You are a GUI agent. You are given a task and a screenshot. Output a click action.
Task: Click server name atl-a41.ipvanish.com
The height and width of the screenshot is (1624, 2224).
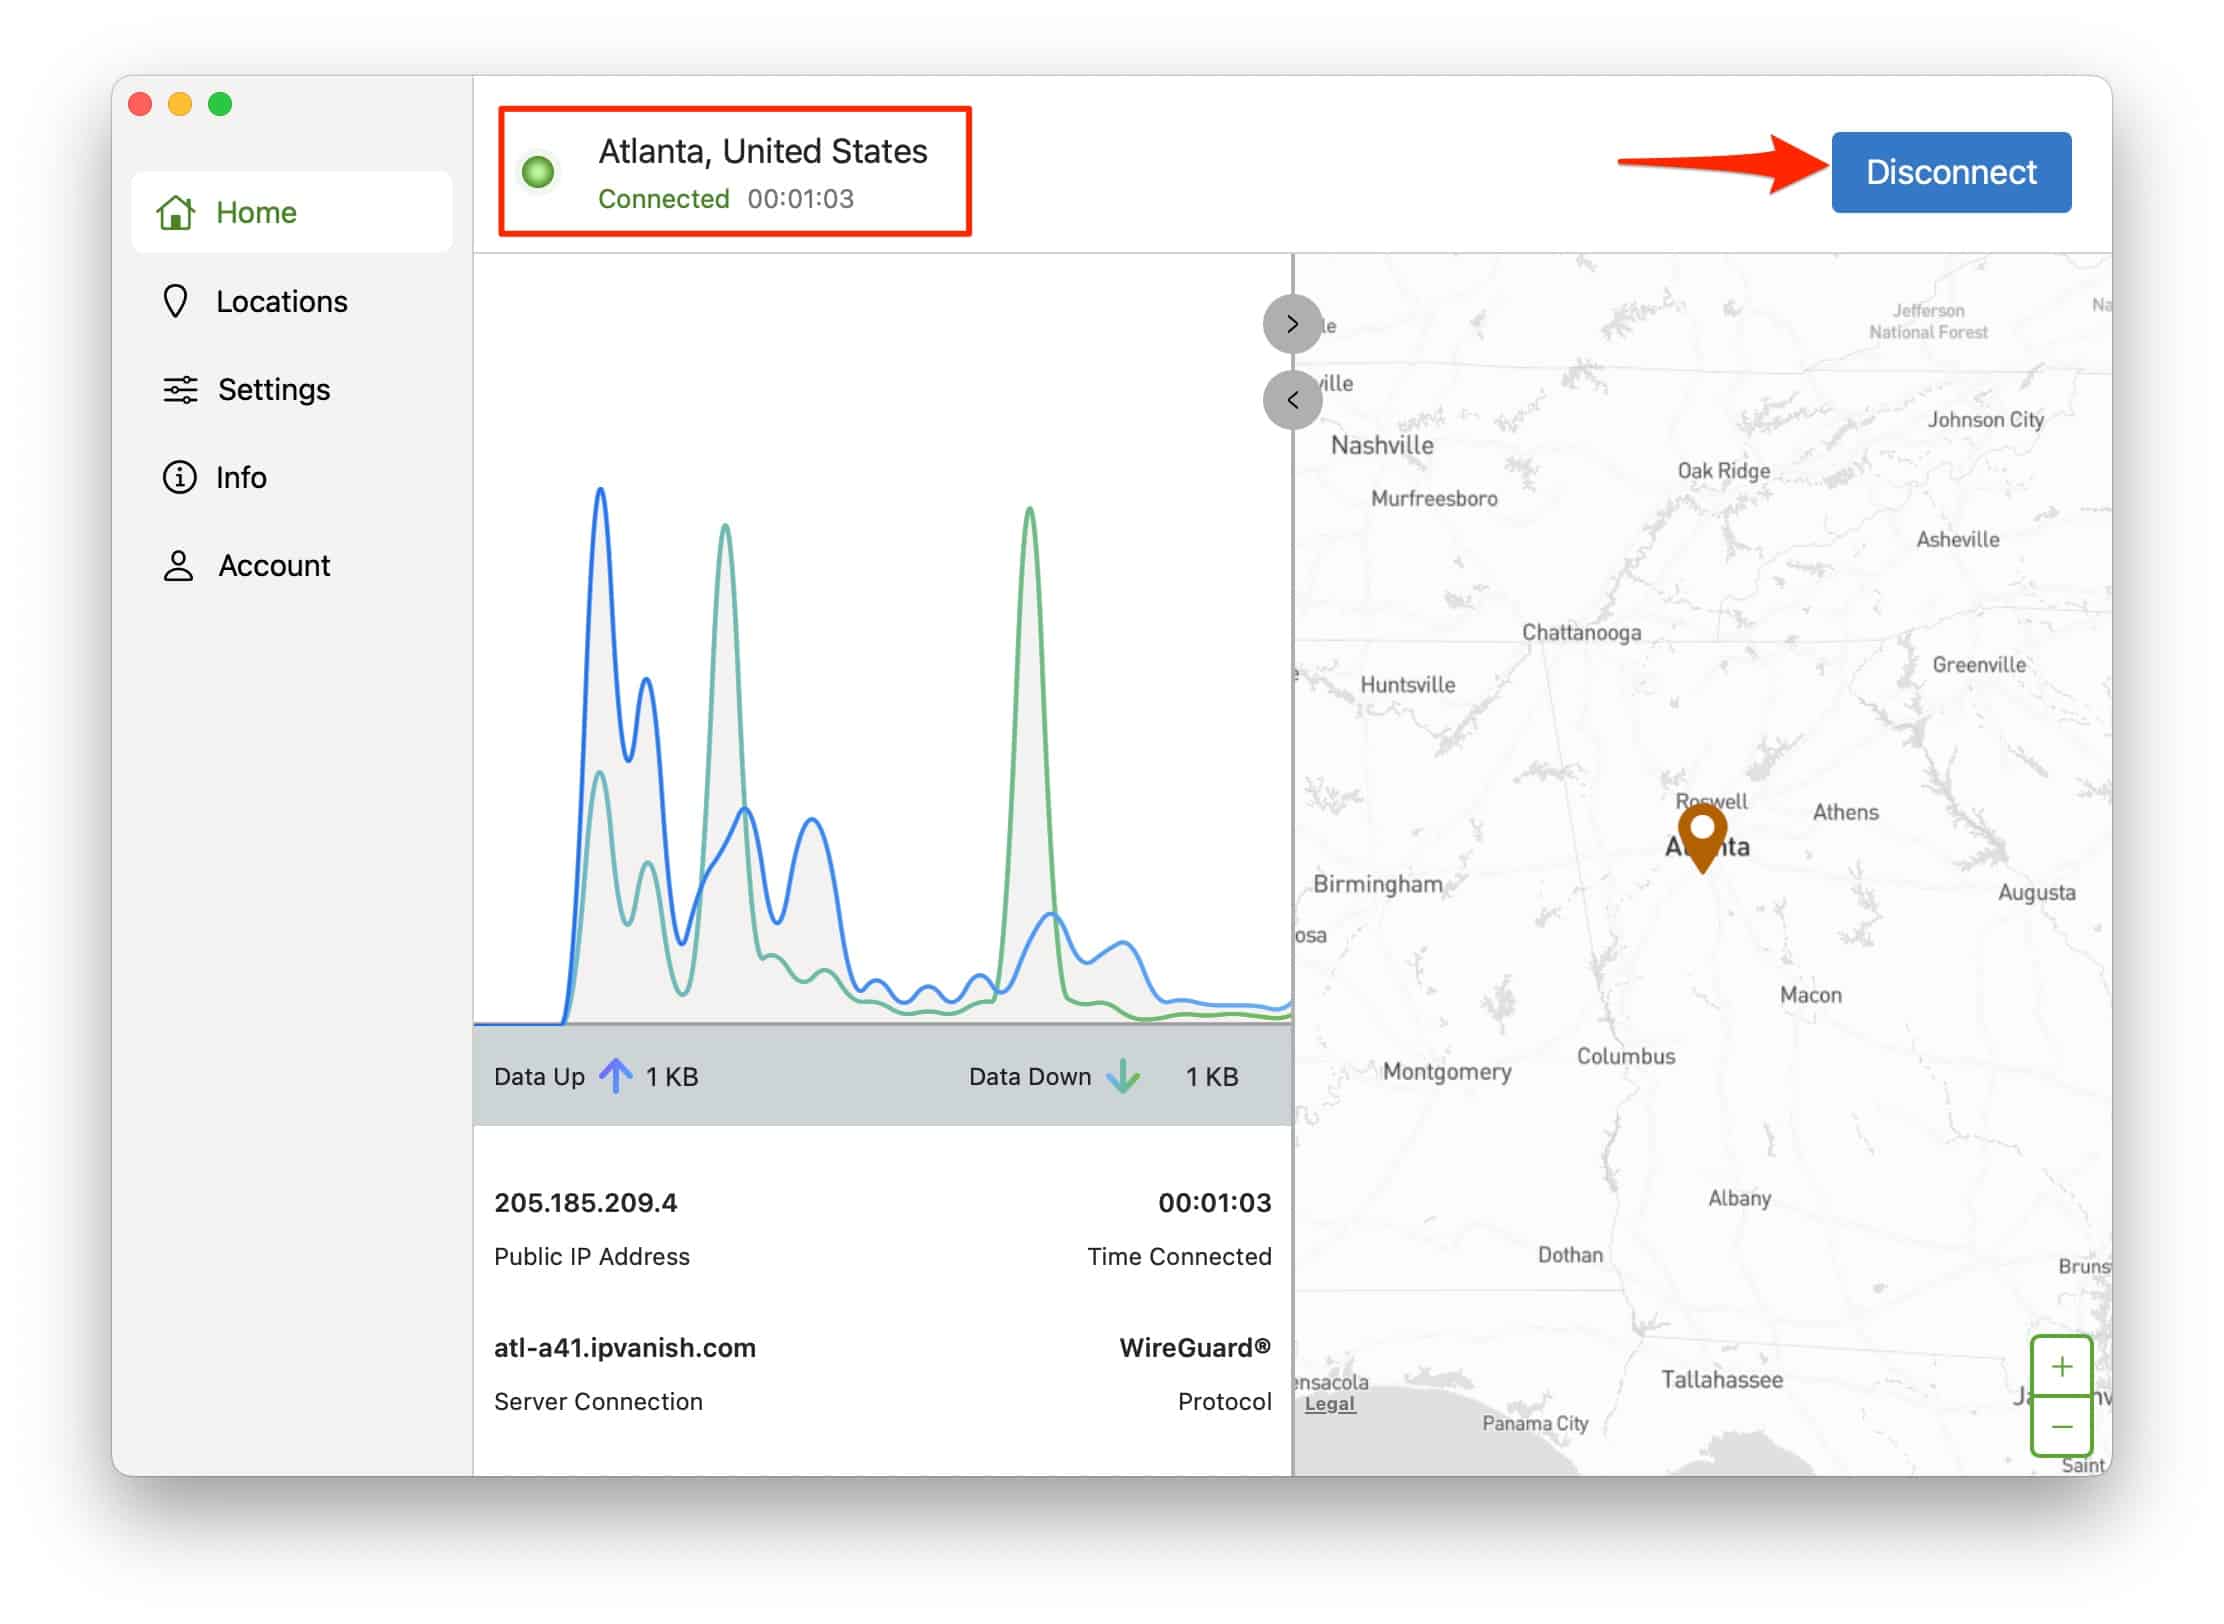625,1348
